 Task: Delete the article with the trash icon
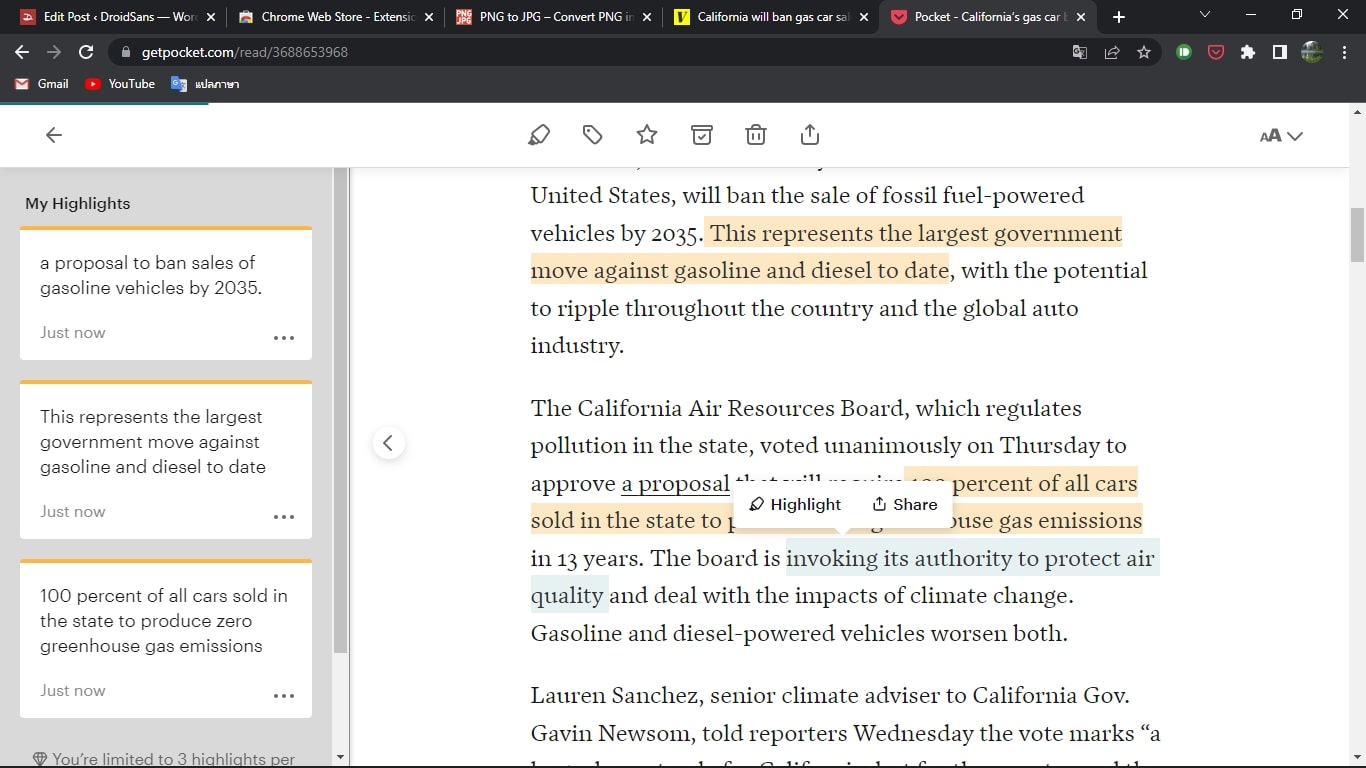tap(756, 135)
